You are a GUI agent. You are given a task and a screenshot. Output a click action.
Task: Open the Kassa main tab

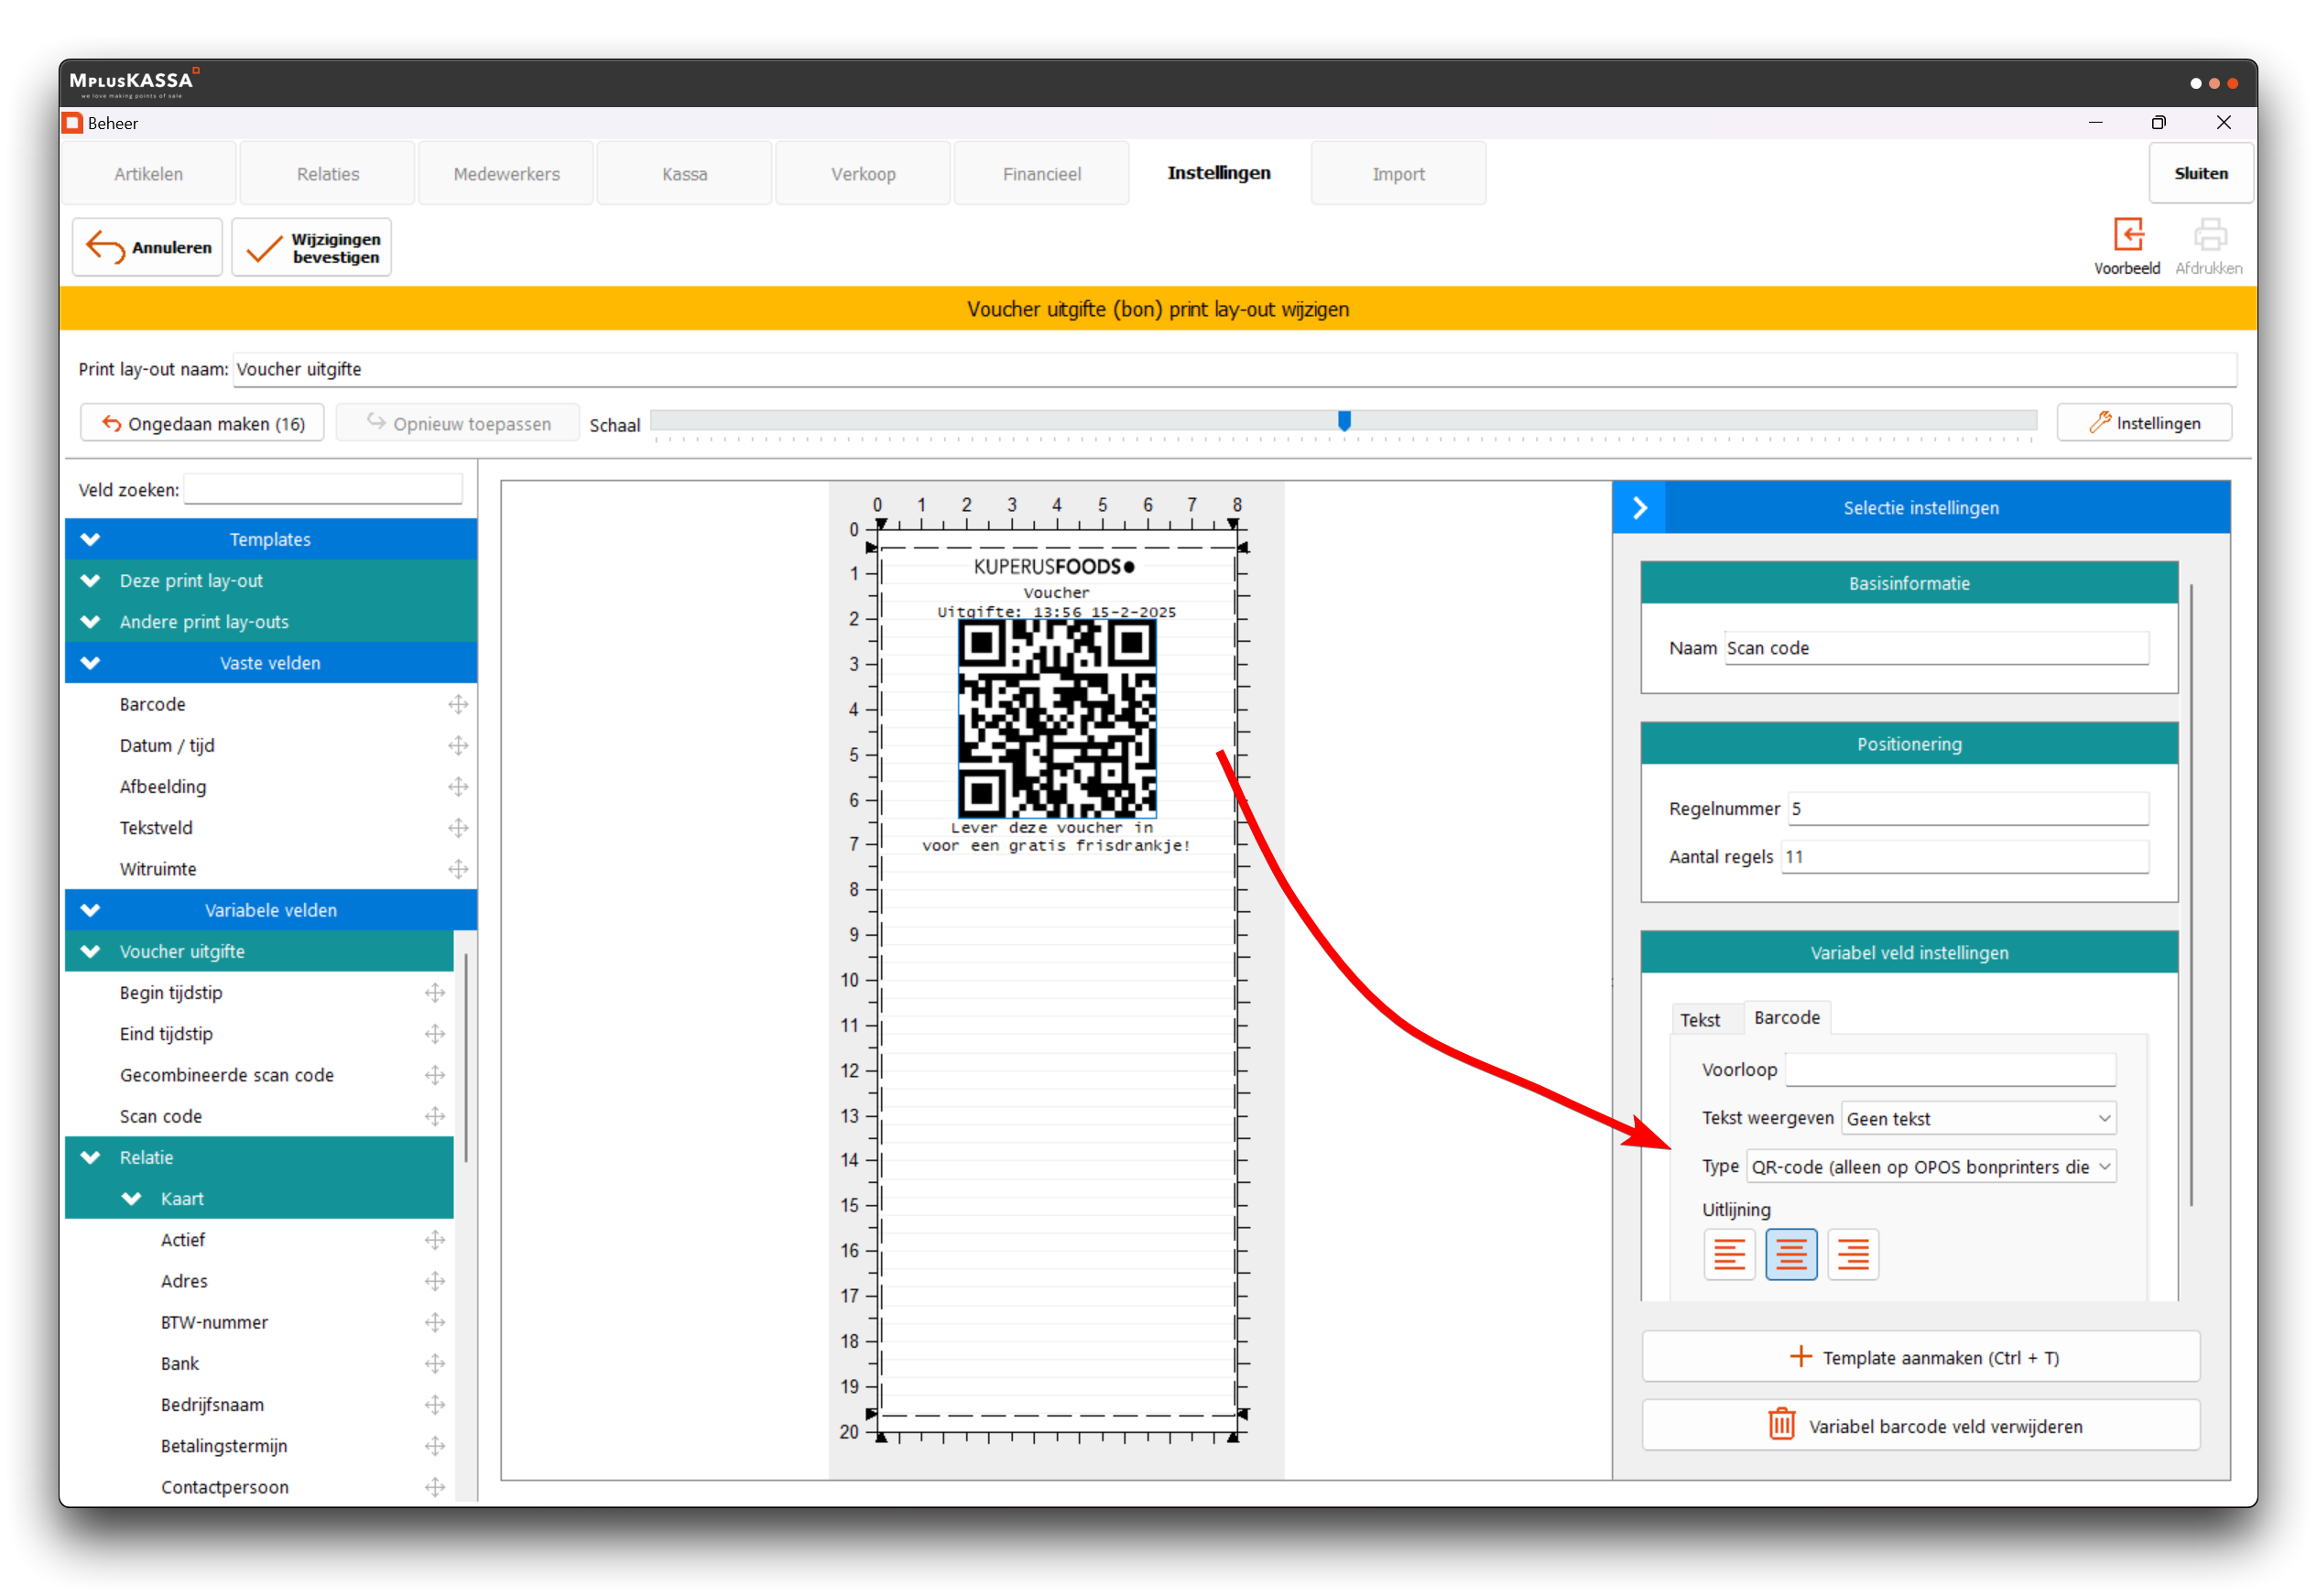(684, 174)
